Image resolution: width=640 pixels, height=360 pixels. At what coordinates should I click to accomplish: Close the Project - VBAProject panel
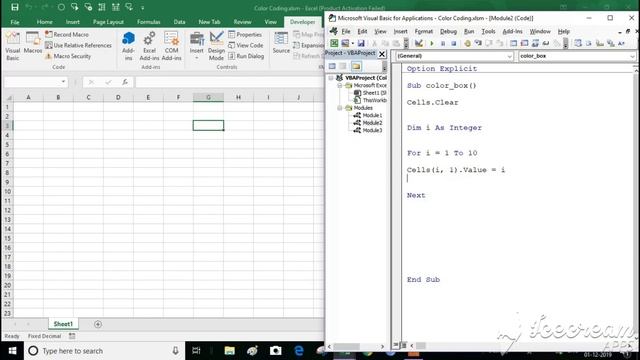click(x=382, y=54)
